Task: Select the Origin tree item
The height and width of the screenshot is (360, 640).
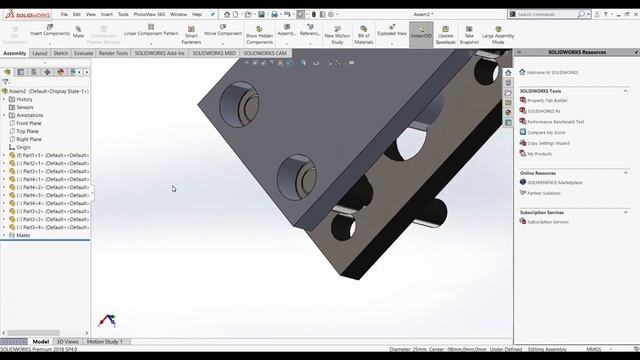Action: 23,147
